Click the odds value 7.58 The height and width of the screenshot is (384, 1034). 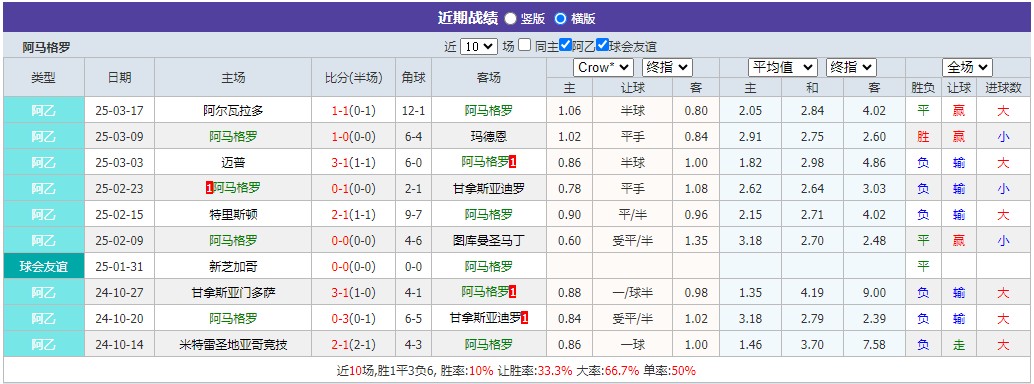click(874, 344)
